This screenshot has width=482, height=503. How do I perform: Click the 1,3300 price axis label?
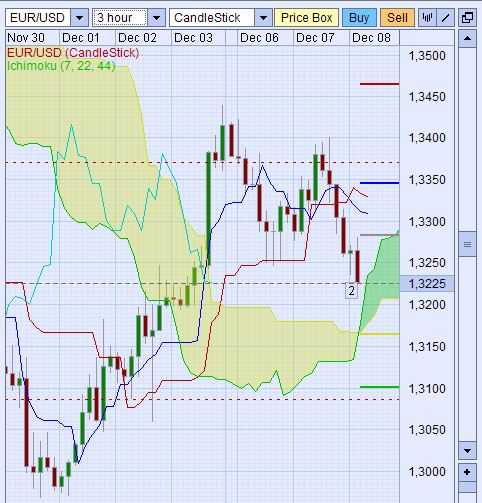tap(427, 222)
